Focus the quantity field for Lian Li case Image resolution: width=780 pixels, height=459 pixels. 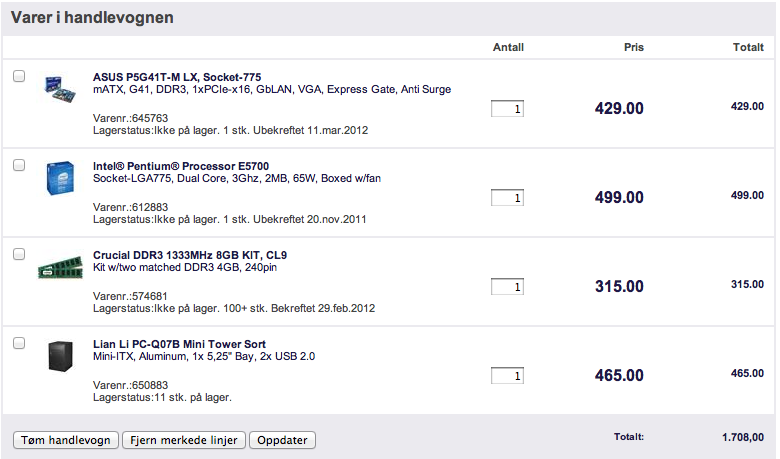[507, 375]
